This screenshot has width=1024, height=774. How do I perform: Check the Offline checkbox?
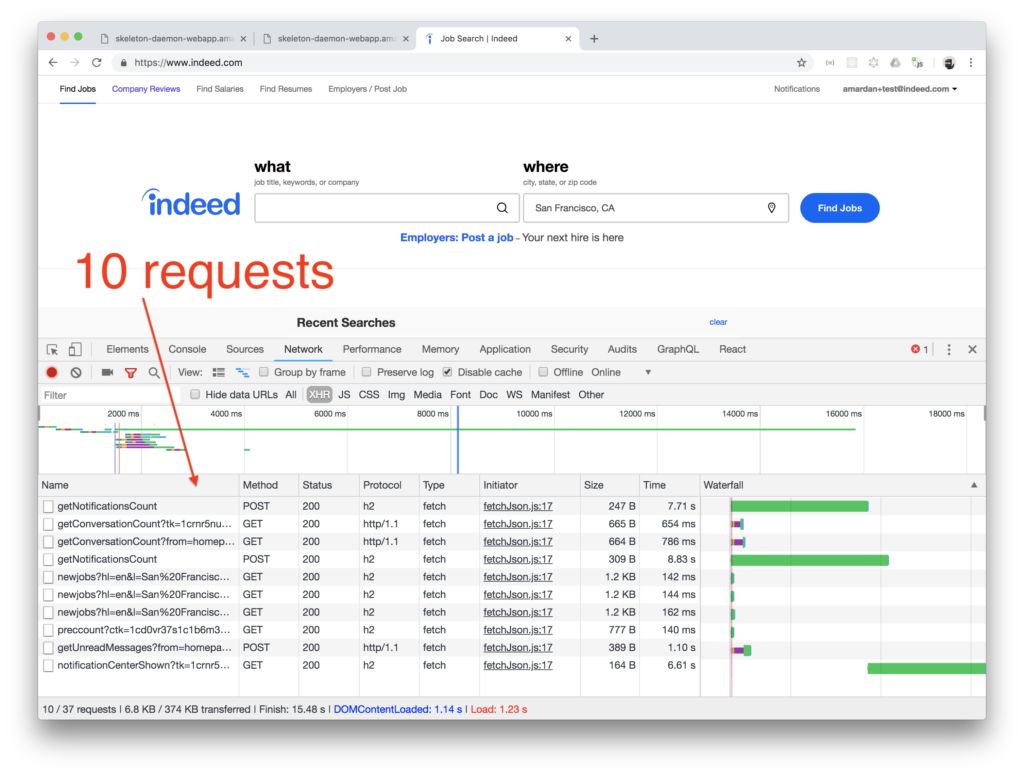click(543, 372)
